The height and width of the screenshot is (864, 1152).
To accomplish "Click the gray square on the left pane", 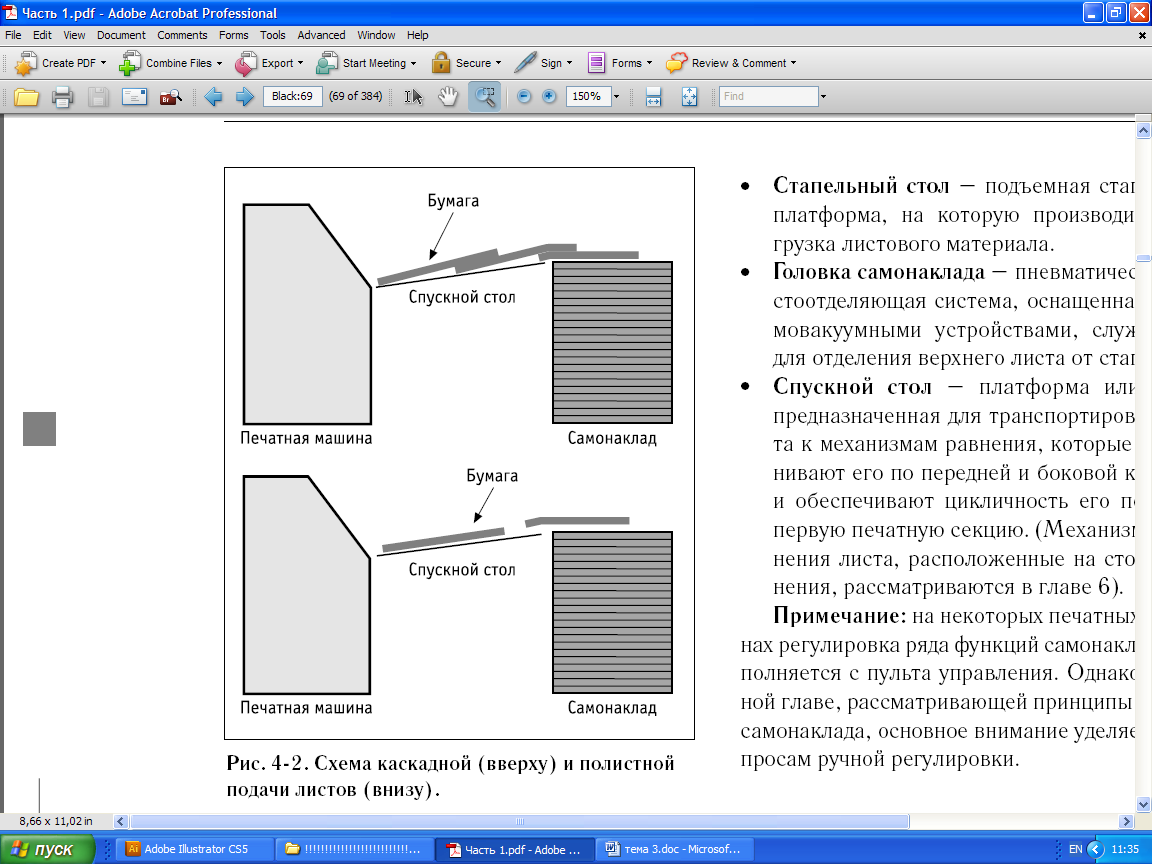I will (40, 429).
